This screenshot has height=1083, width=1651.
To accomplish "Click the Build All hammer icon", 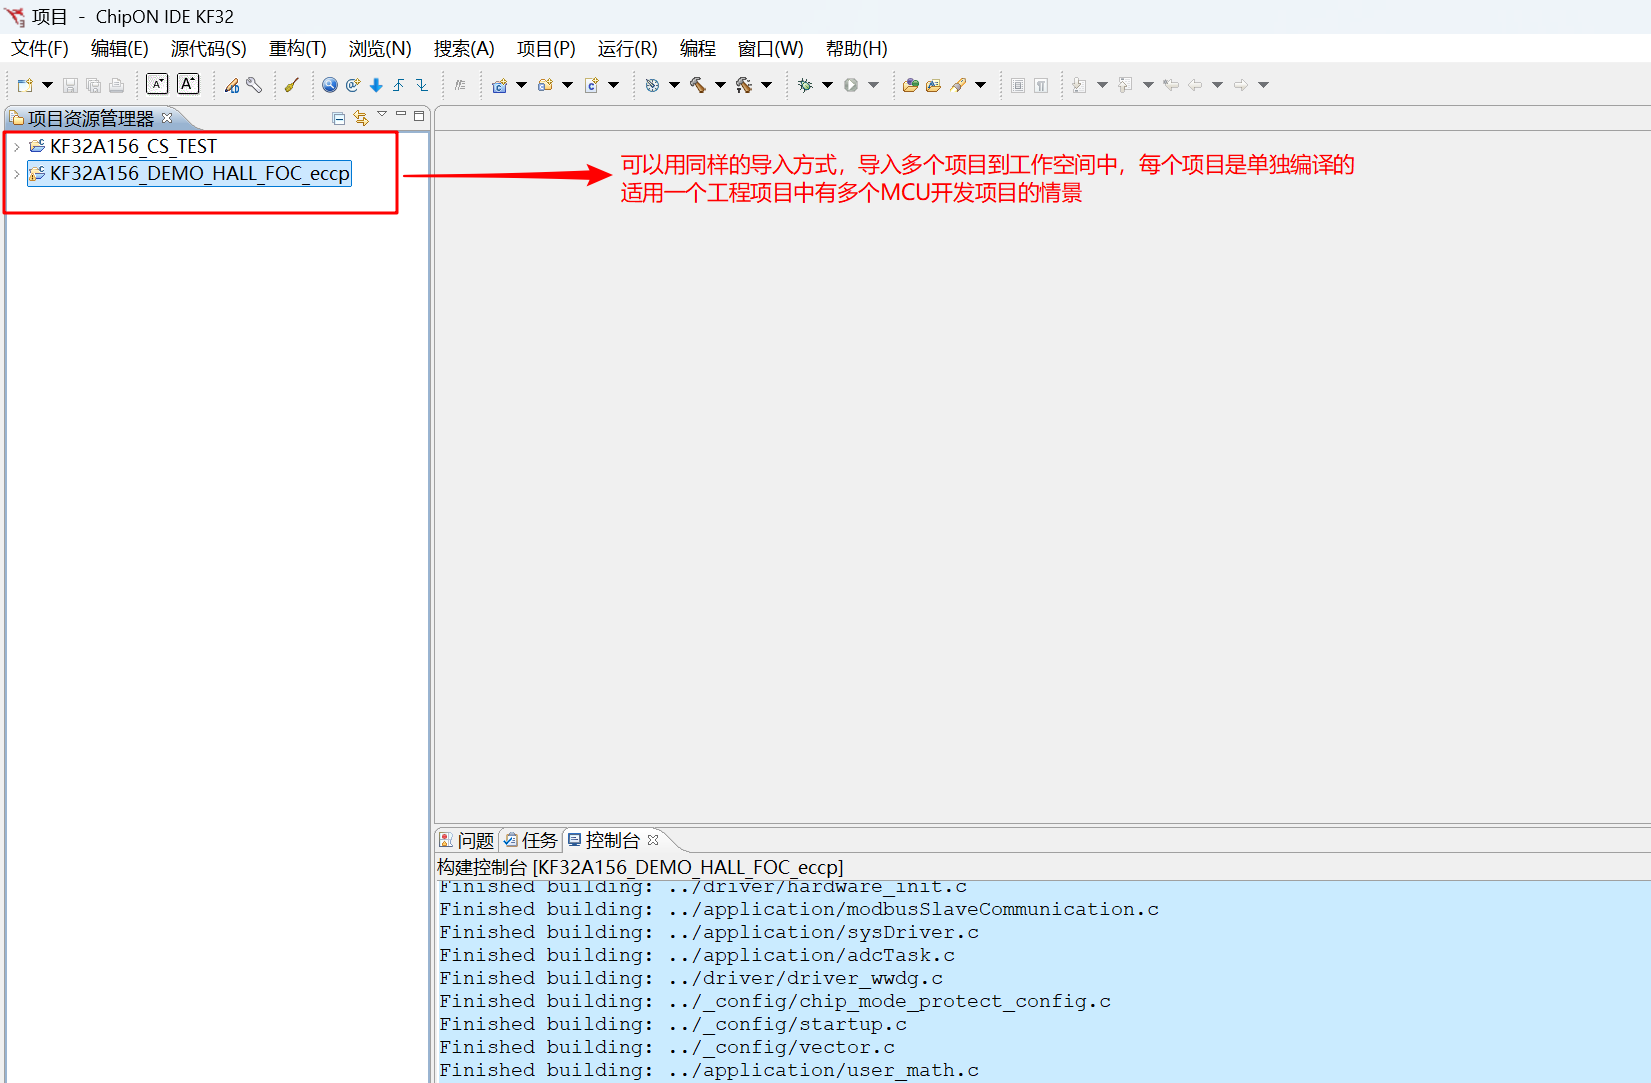I will [744, 85].
